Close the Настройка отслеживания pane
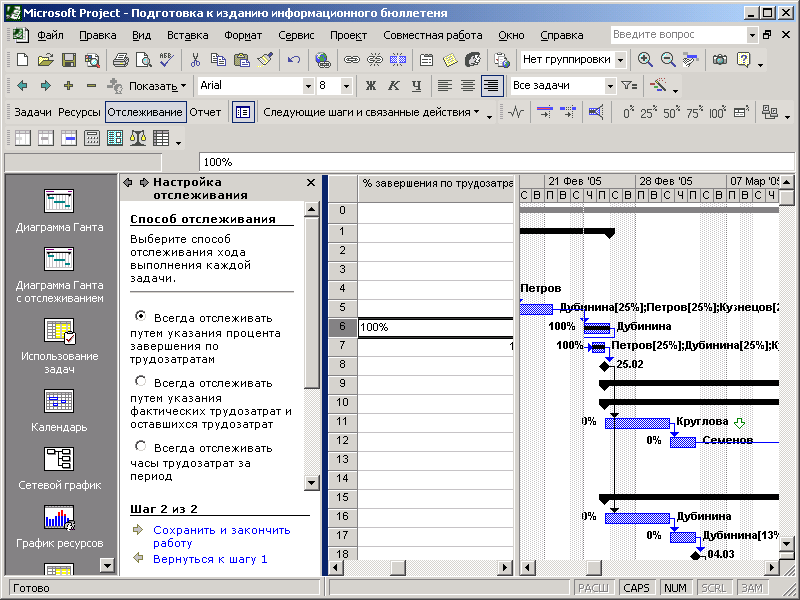The image size is (800, 600). (311, 183)
